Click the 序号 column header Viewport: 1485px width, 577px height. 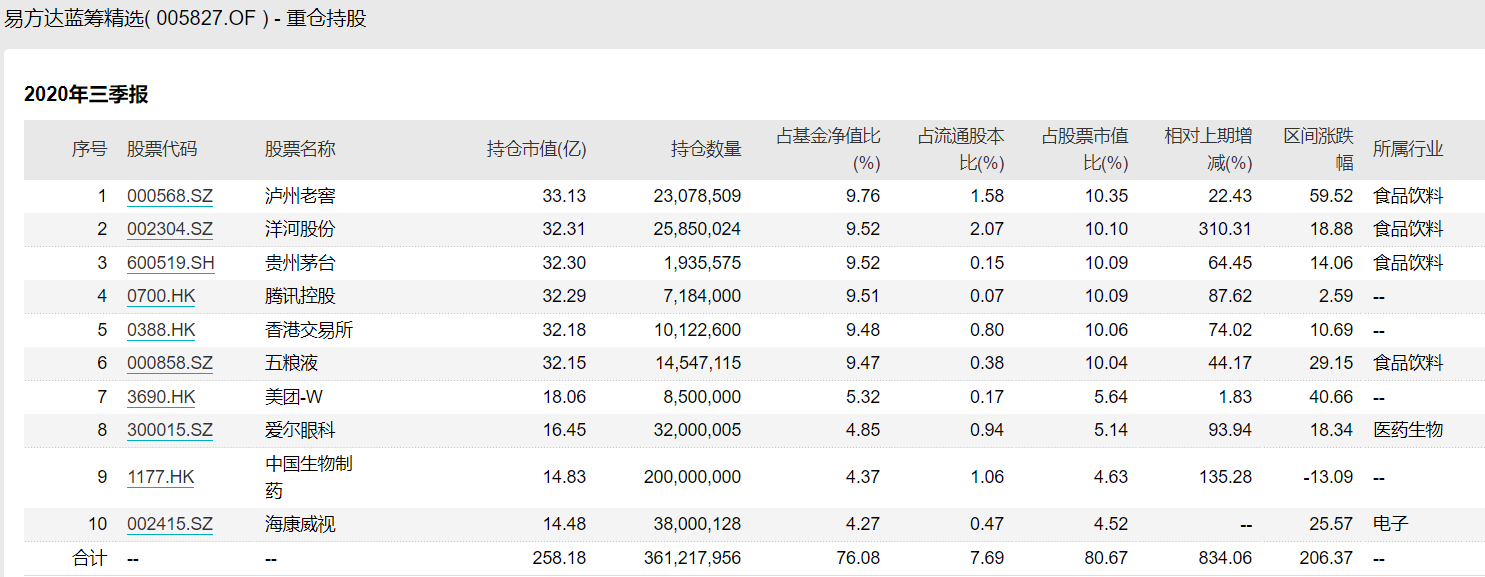tap(89, 149)
